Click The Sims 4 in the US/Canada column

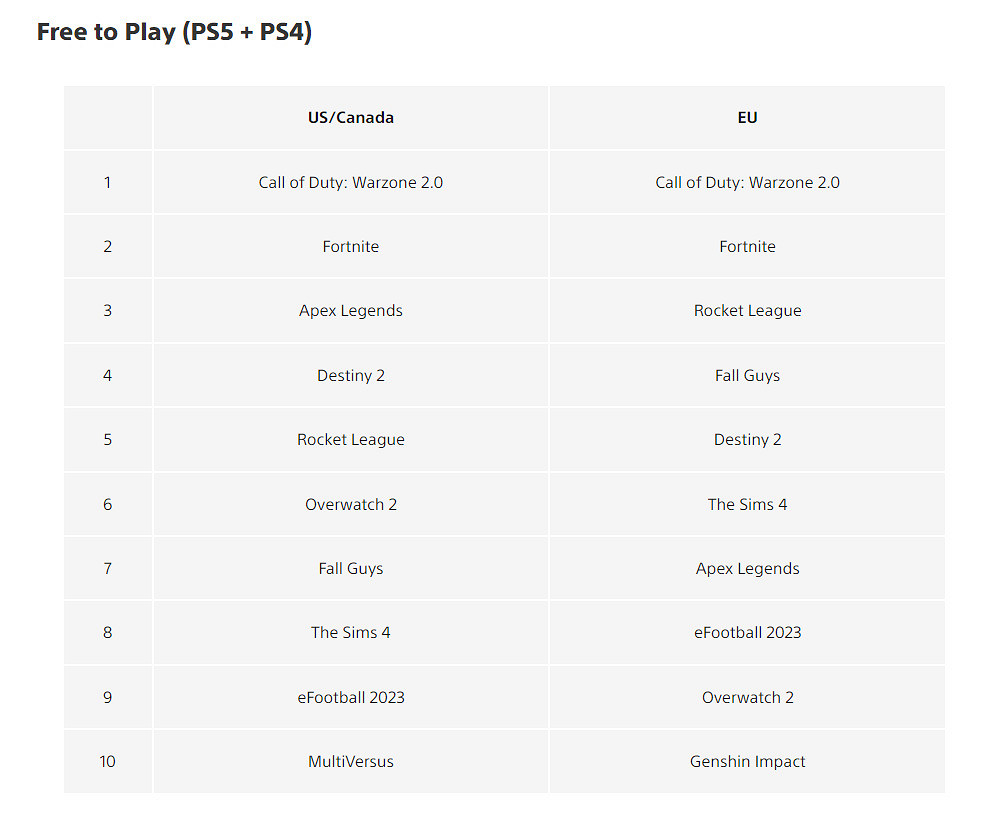coord(351,633)
